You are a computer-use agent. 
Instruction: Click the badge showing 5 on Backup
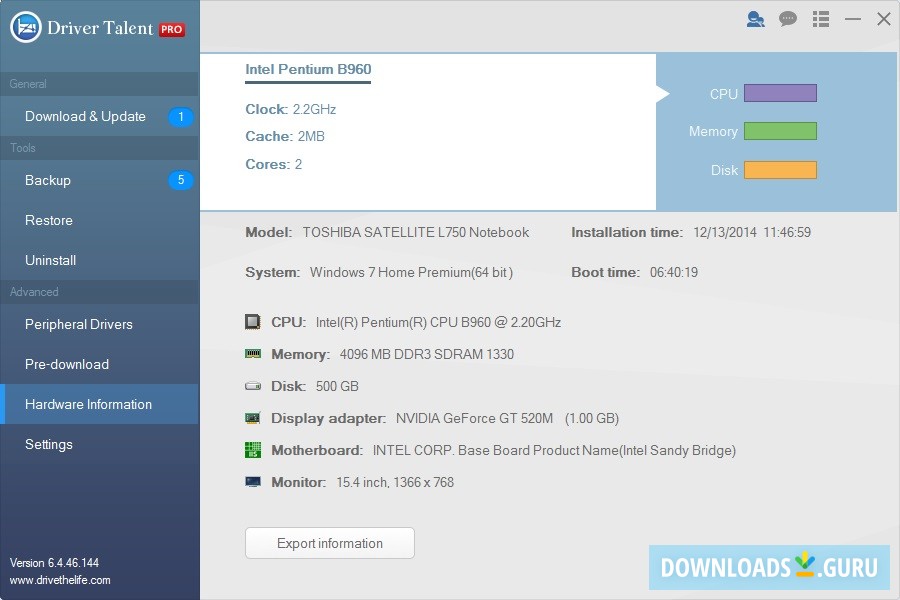coord(181,180)
